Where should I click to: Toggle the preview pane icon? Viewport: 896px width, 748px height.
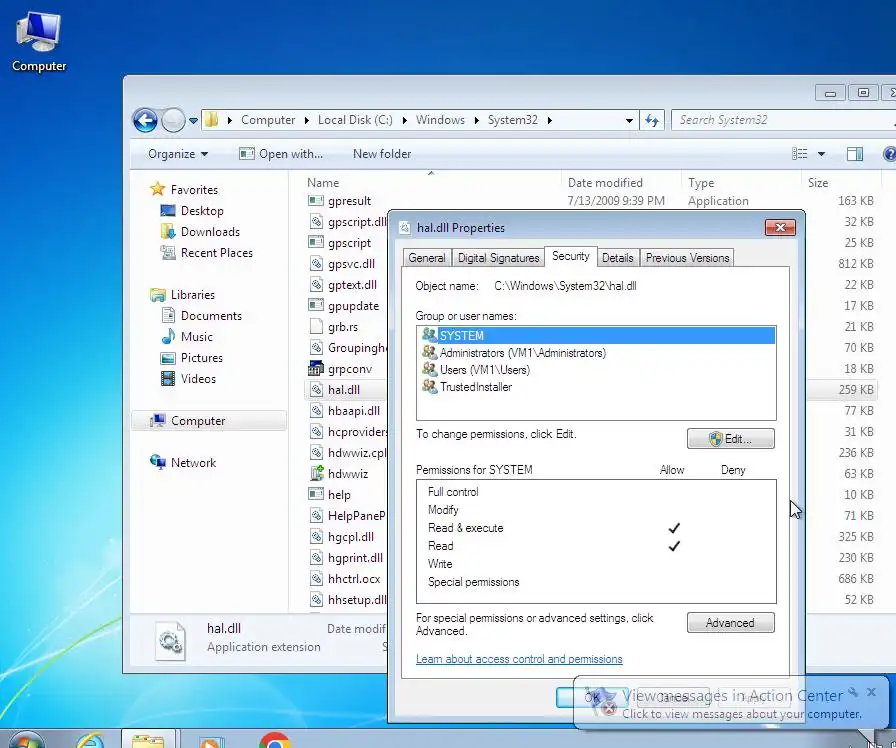(855, 154)
